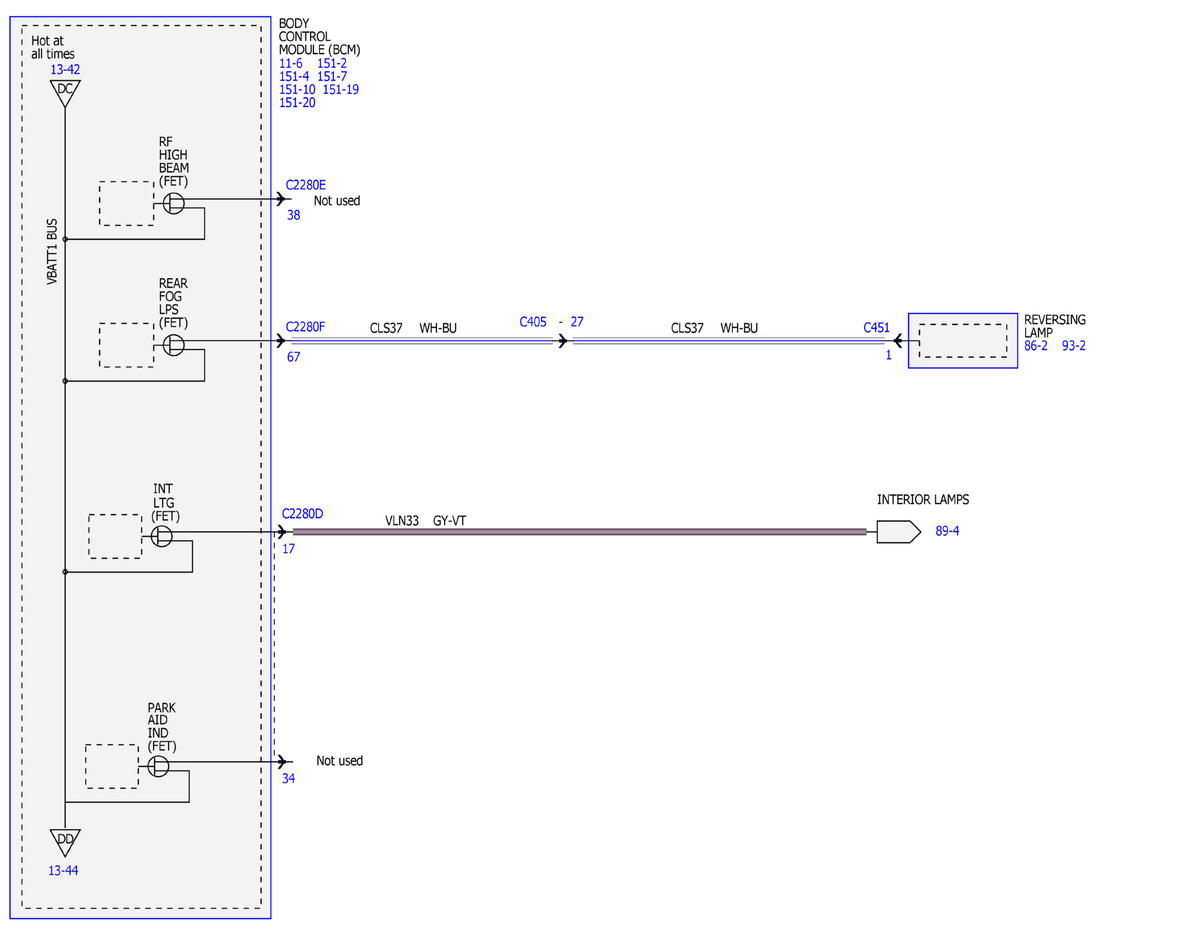
Task: Click the DC power source triangle symbol
Action: coord(65,91)
